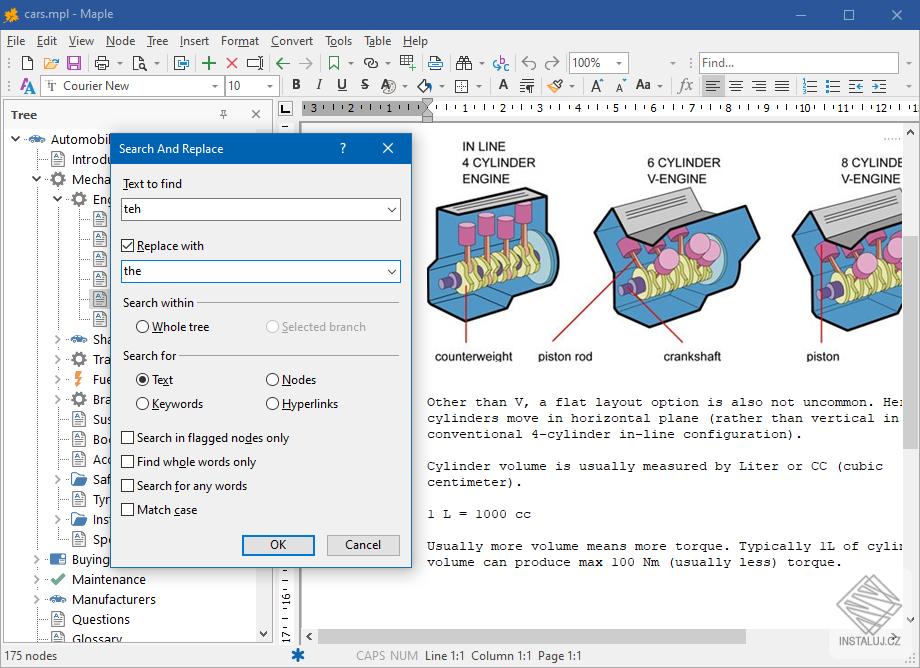Image resolution: width=920 pixels, height=668 pixels.
Task: Check the Match case option
Action: [x=127, y=510]
